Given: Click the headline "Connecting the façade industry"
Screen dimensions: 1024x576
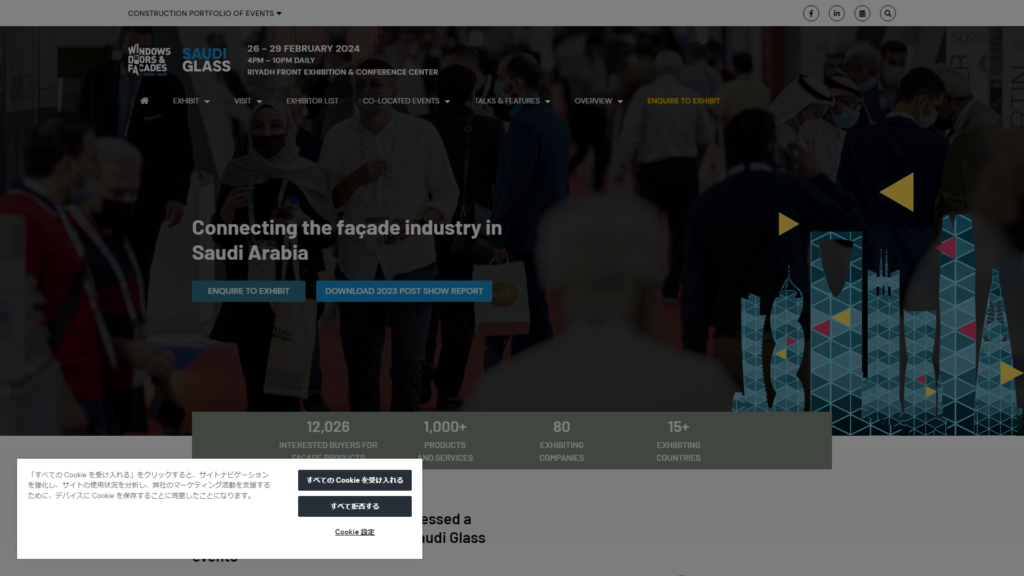Looking at the screenshot, I should tap(347, 240).
